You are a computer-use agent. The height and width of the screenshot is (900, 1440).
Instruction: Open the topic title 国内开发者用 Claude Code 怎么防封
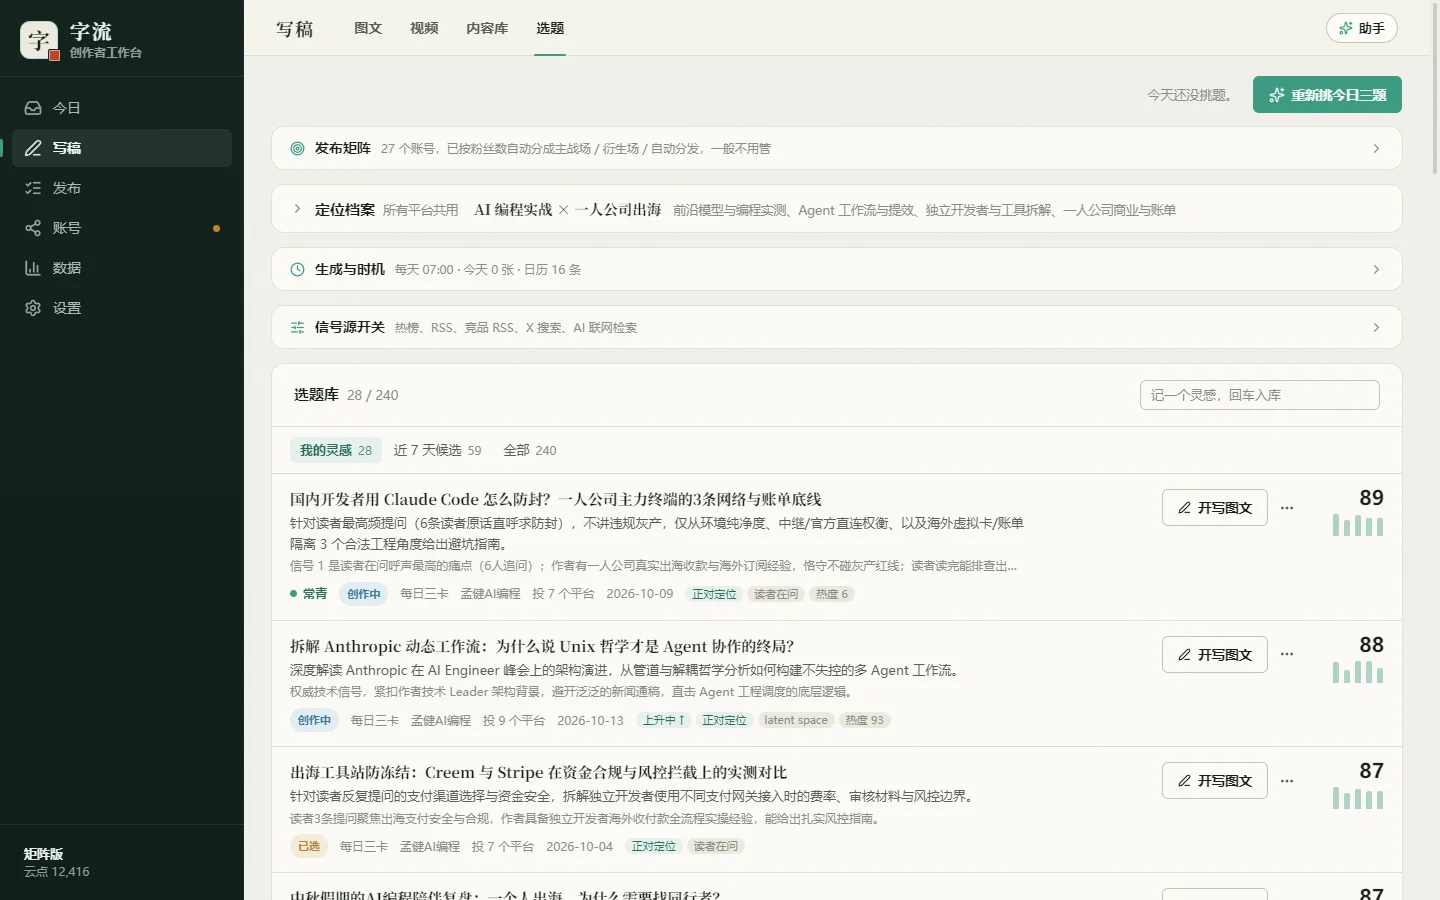click(x=556, y=499)
